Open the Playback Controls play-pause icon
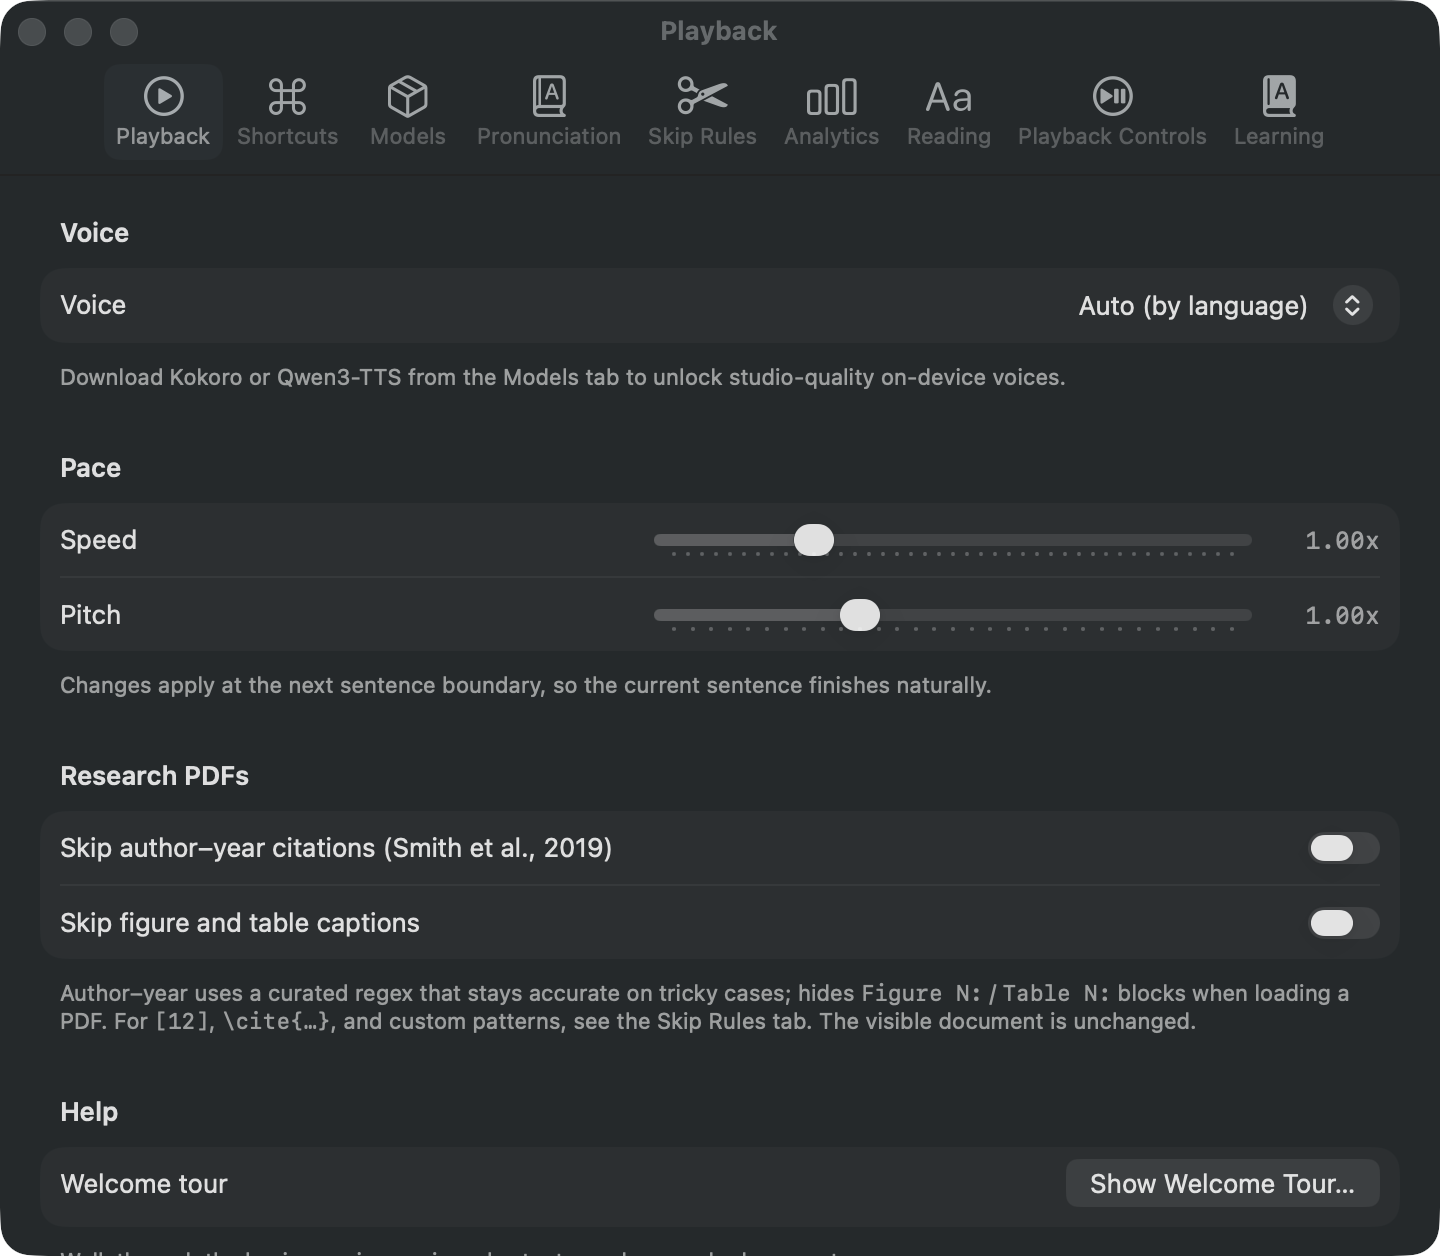Image resolution: width=1440 pixels, height=1256 pixels. click(1112, 97)
